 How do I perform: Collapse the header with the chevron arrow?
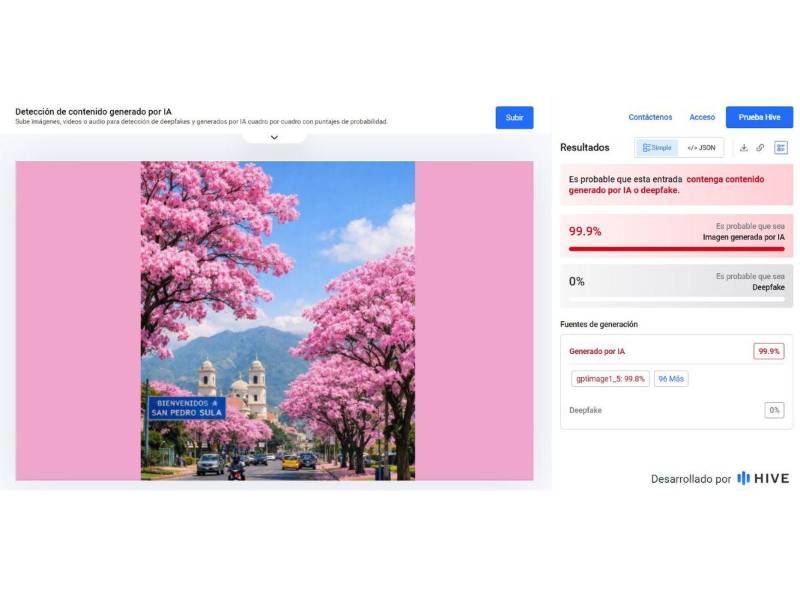(x=274, y=137)
